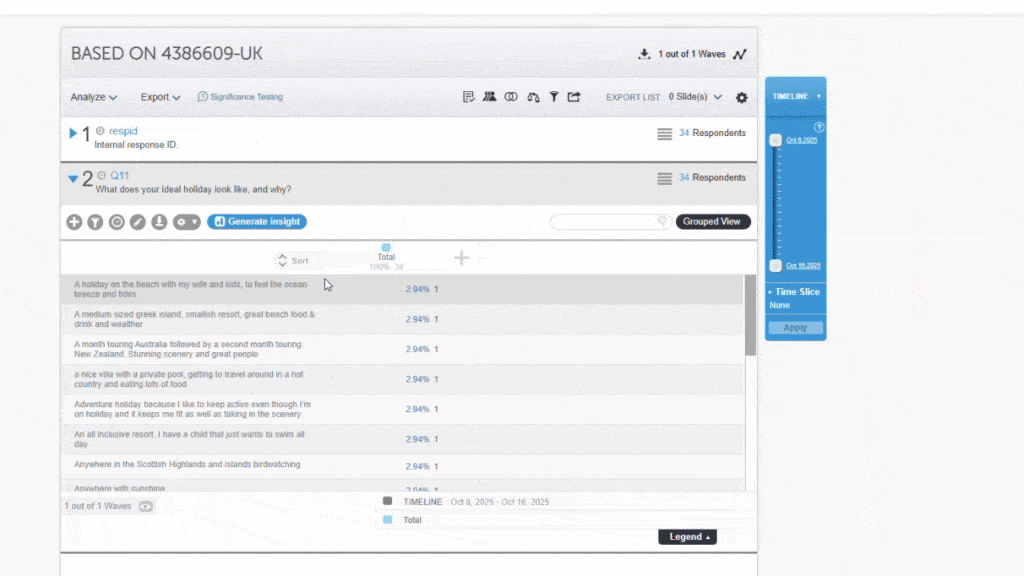Click the trend line icon after Waves
This screenshot has width=1024, height=576.
pyautogui.click(x=739, y=54)
